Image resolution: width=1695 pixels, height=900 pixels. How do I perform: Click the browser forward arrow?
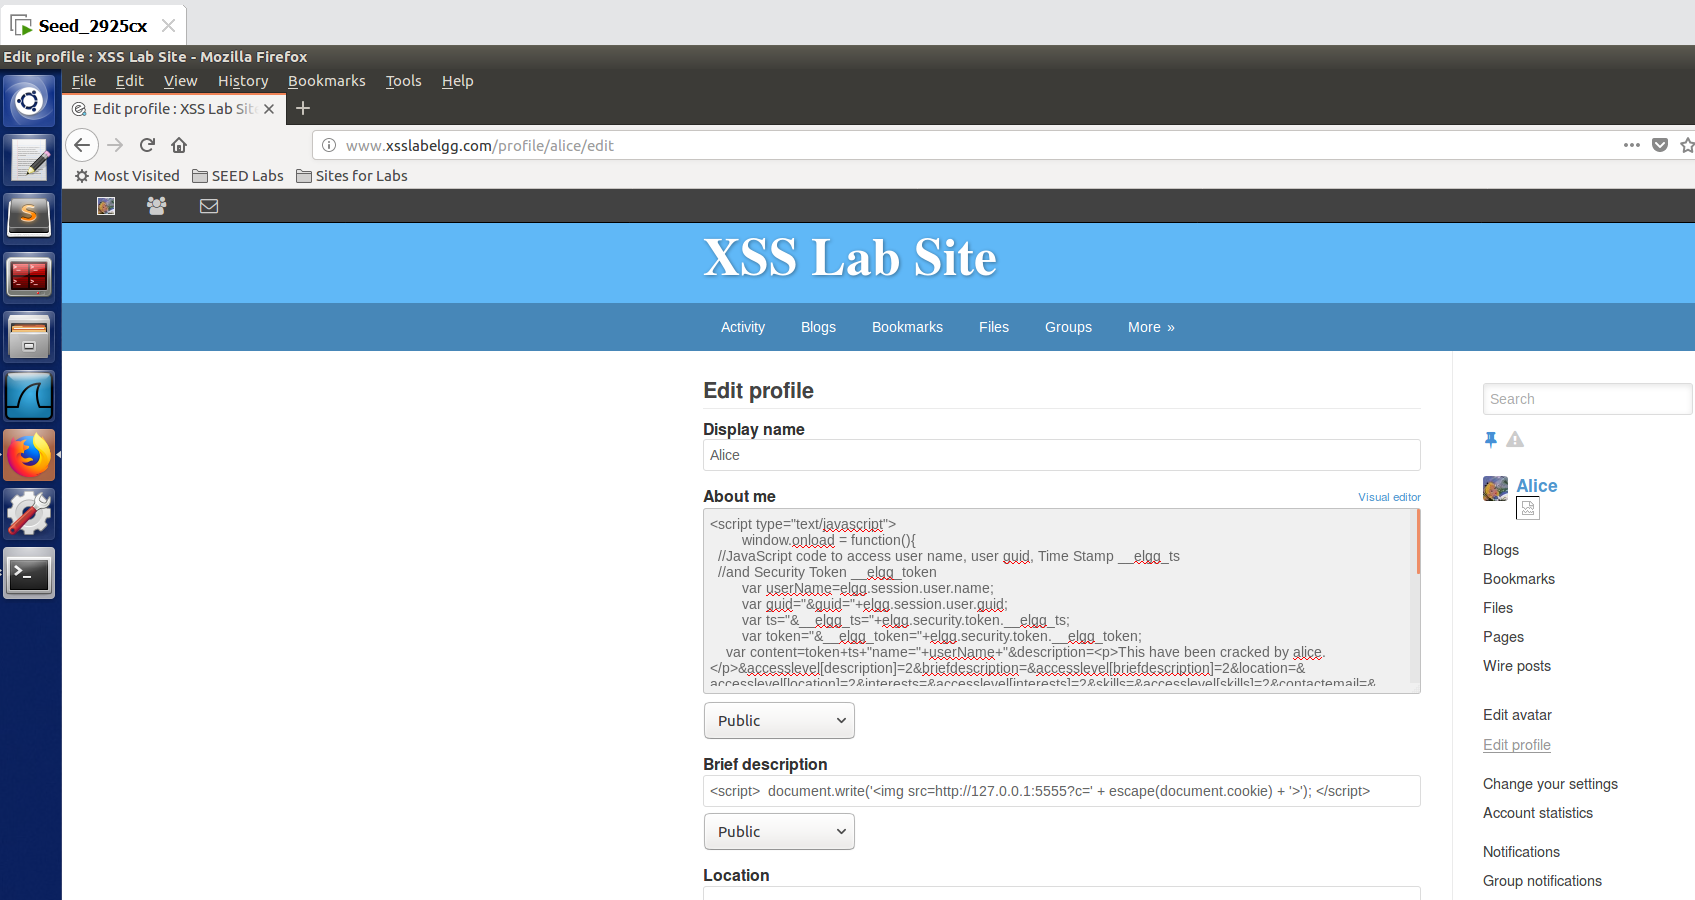(115, 145)
